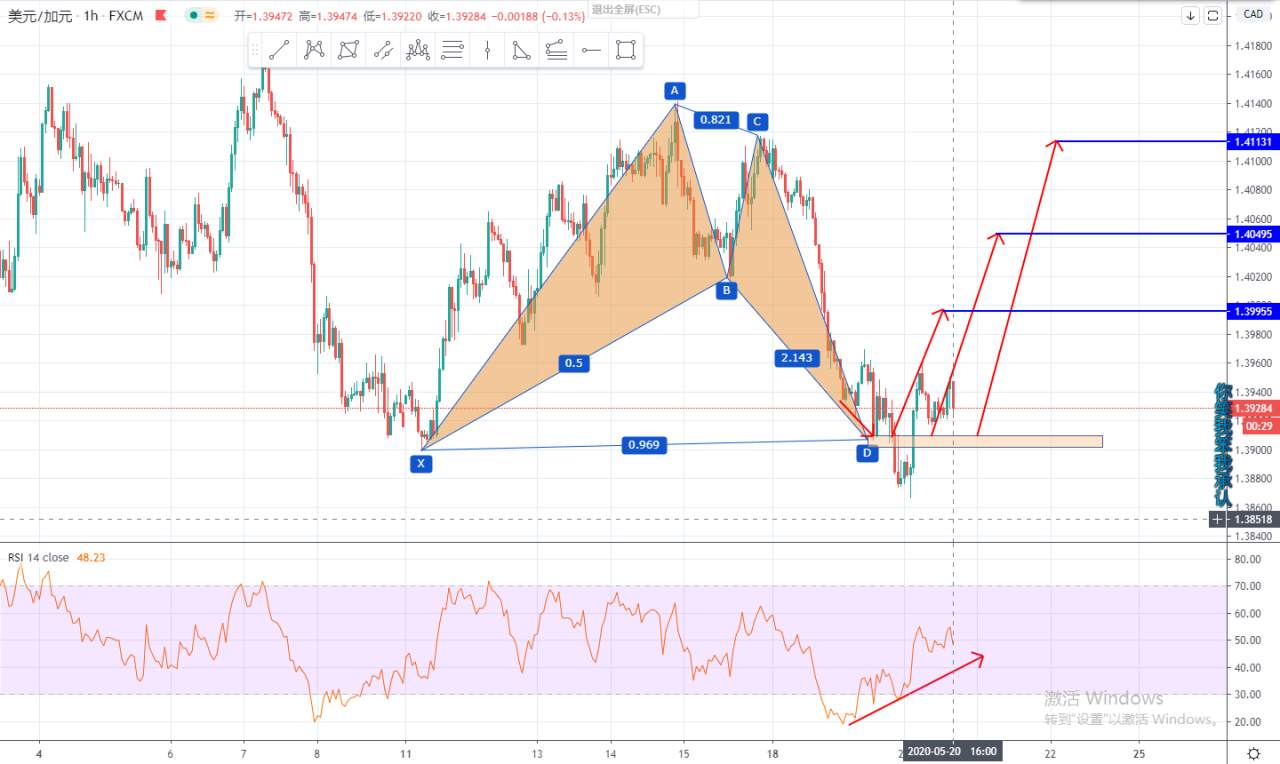Click date 18 on the time axis

[x=772, y=752]
